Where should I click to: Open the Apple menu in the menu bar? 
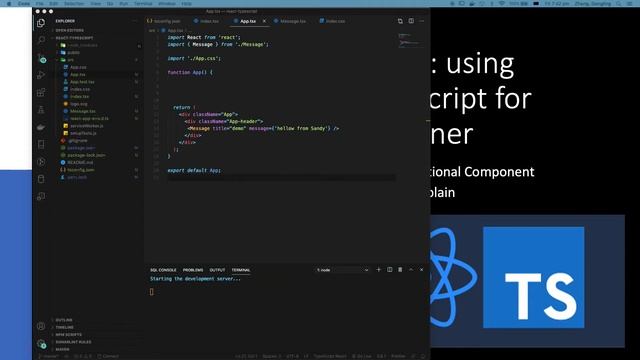[x=8, y=3]
